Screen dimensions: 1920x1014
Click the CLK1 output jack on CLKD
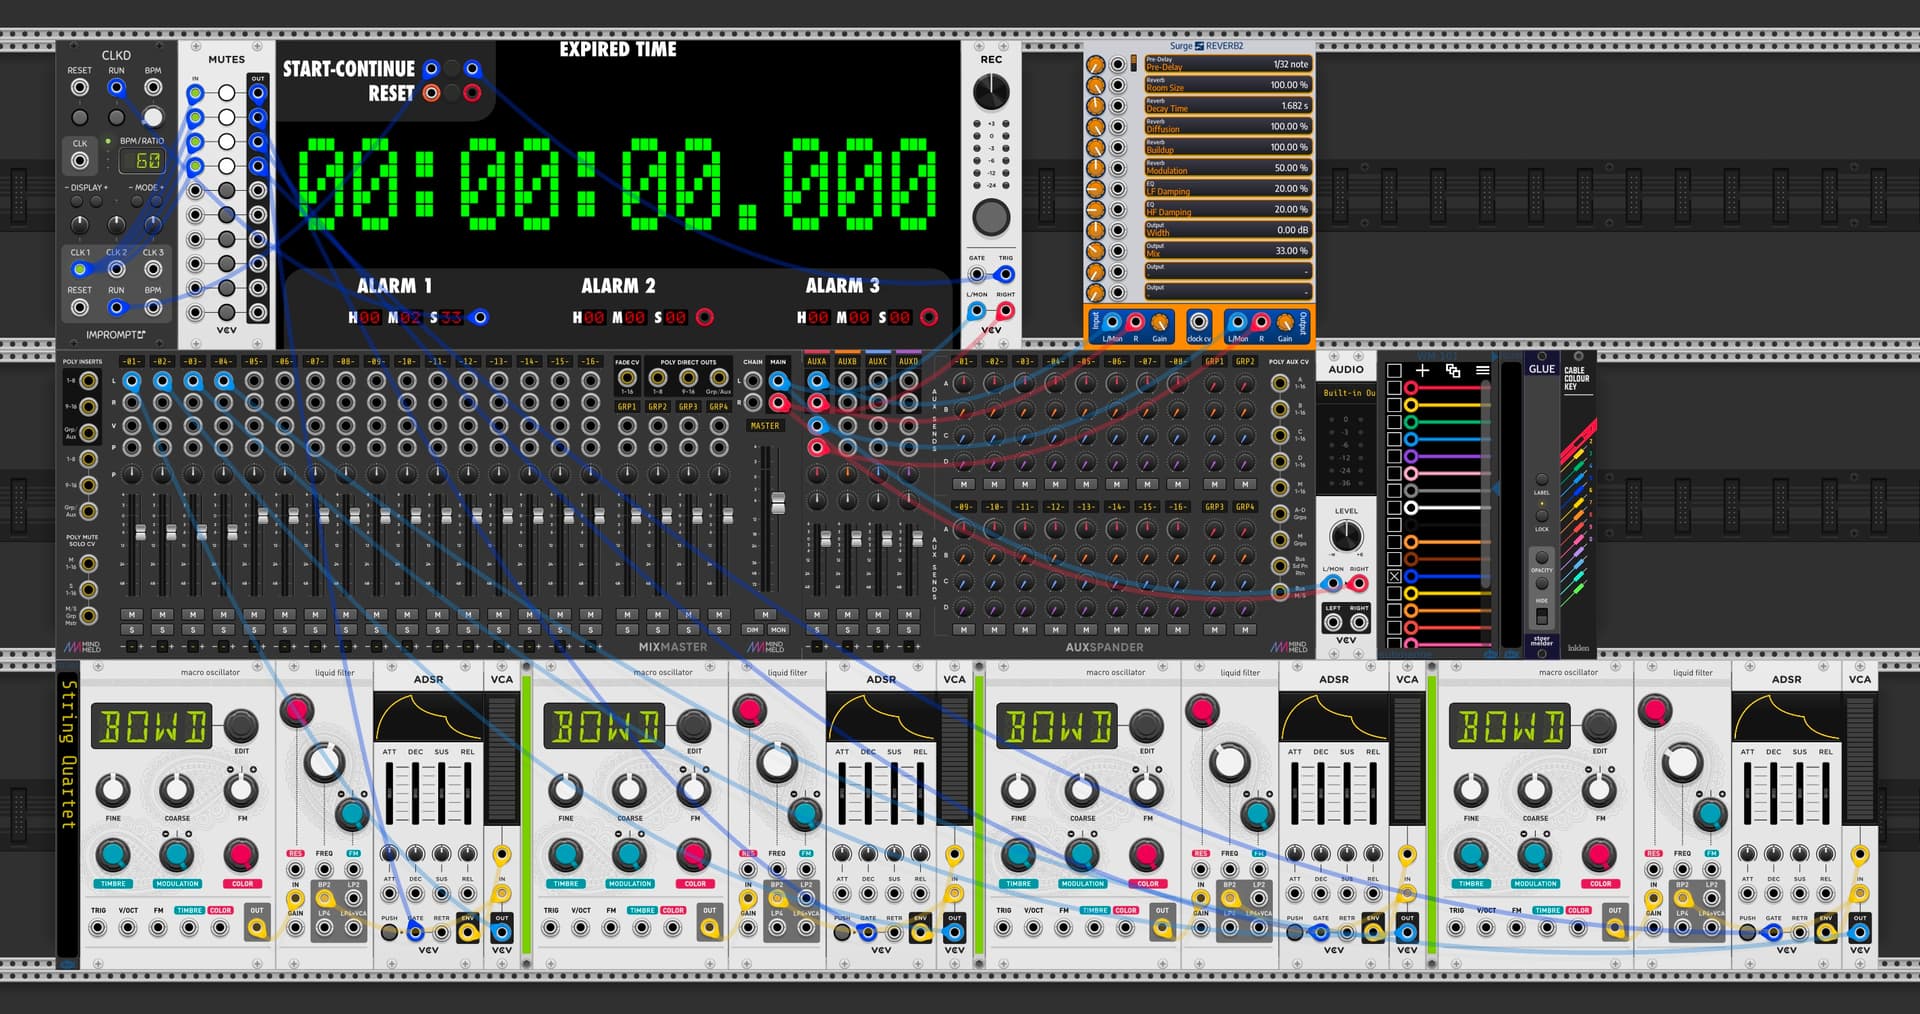pyautogui.click(x=80, y=269)
